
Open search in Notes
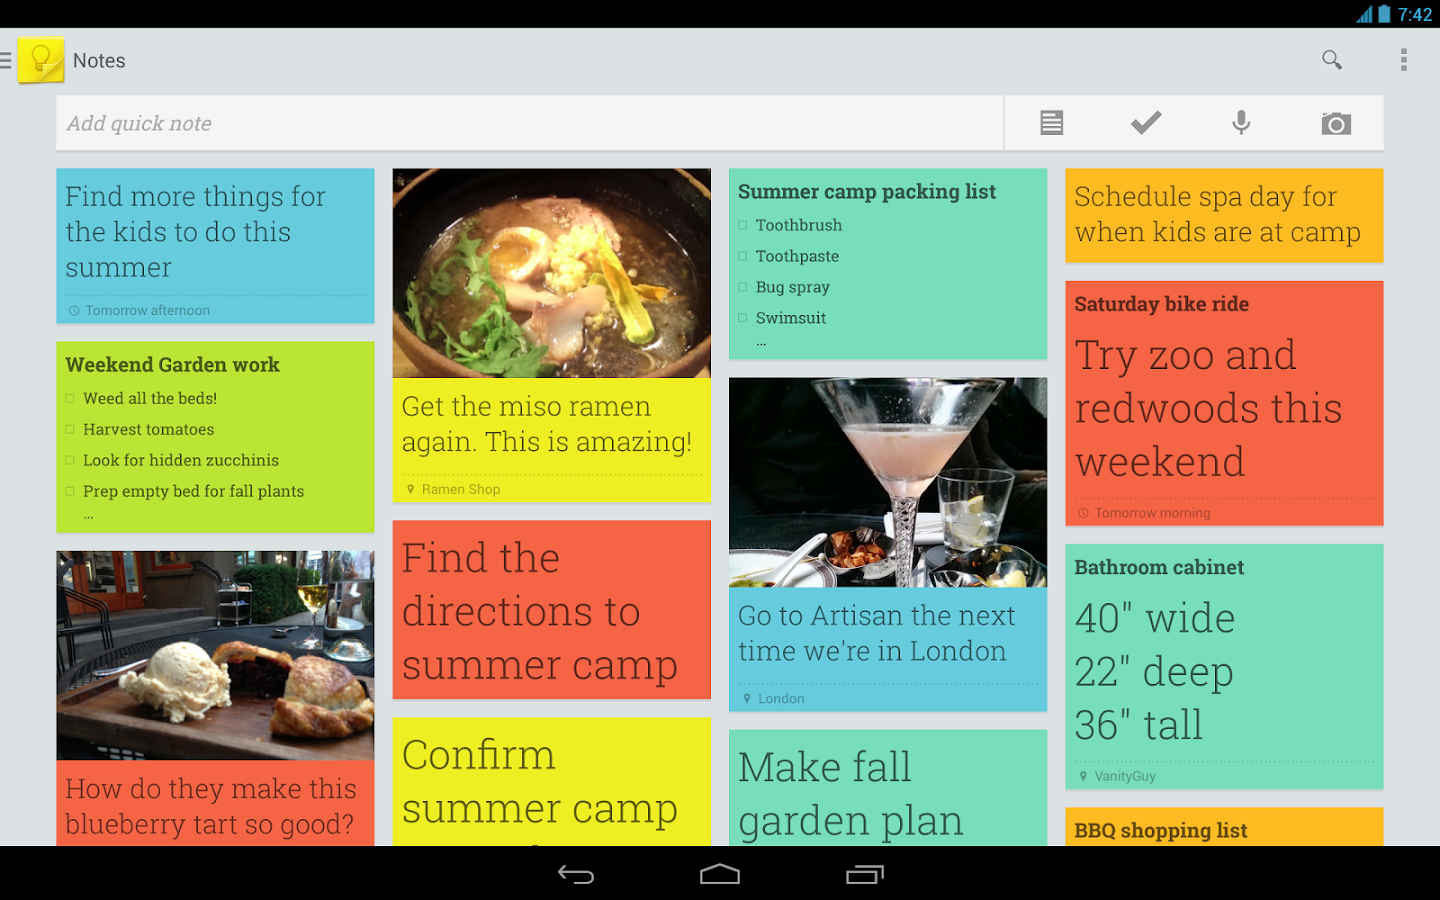[x=1331, y=60]
